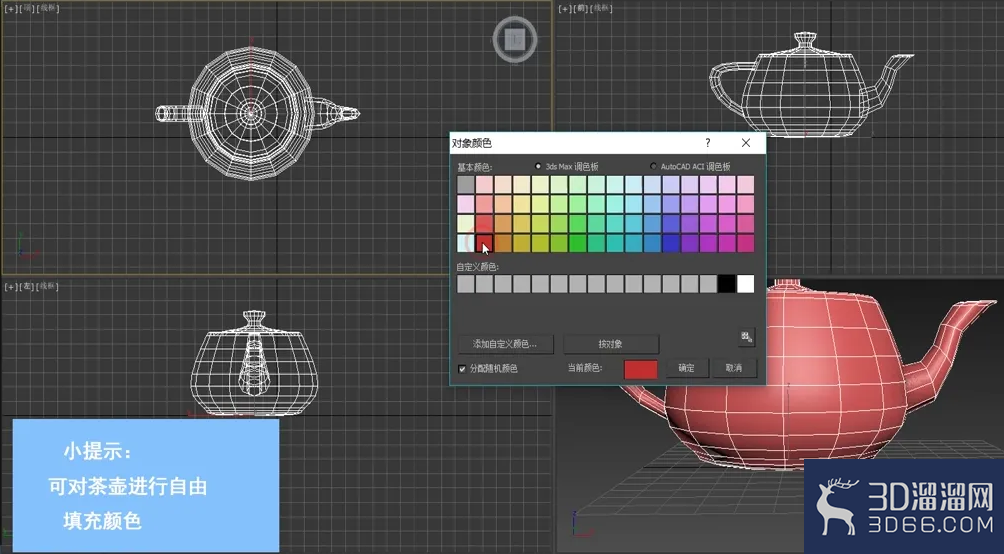The width and height of the screenshot is (1004, 554).
Task: Click the 基本颜色: label
Action: 474,167
